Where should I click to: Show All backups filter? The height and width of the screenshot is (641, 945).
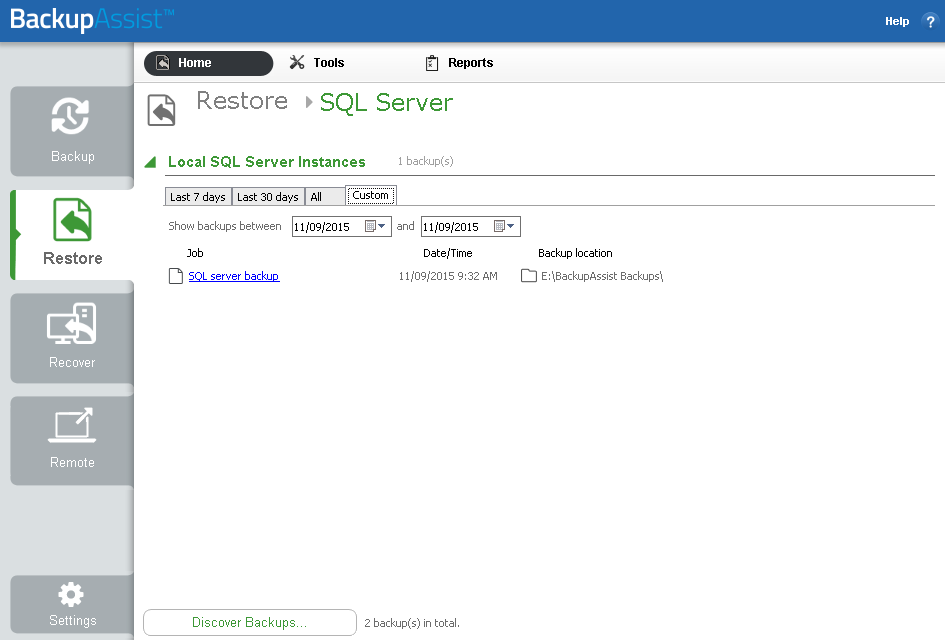pos(324,196)
